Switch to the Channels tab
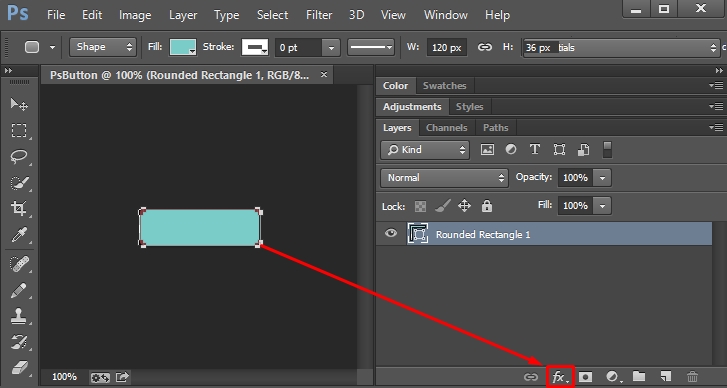Screen dimensions: 727x388 tap(446, 127)
